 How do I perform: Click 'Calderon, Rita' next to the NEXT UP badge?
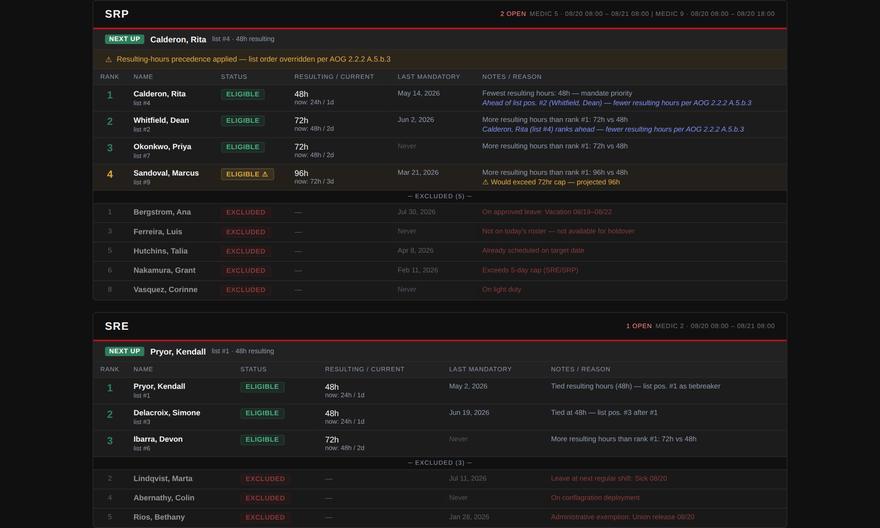pyautogui.click(x=178, y=40)
